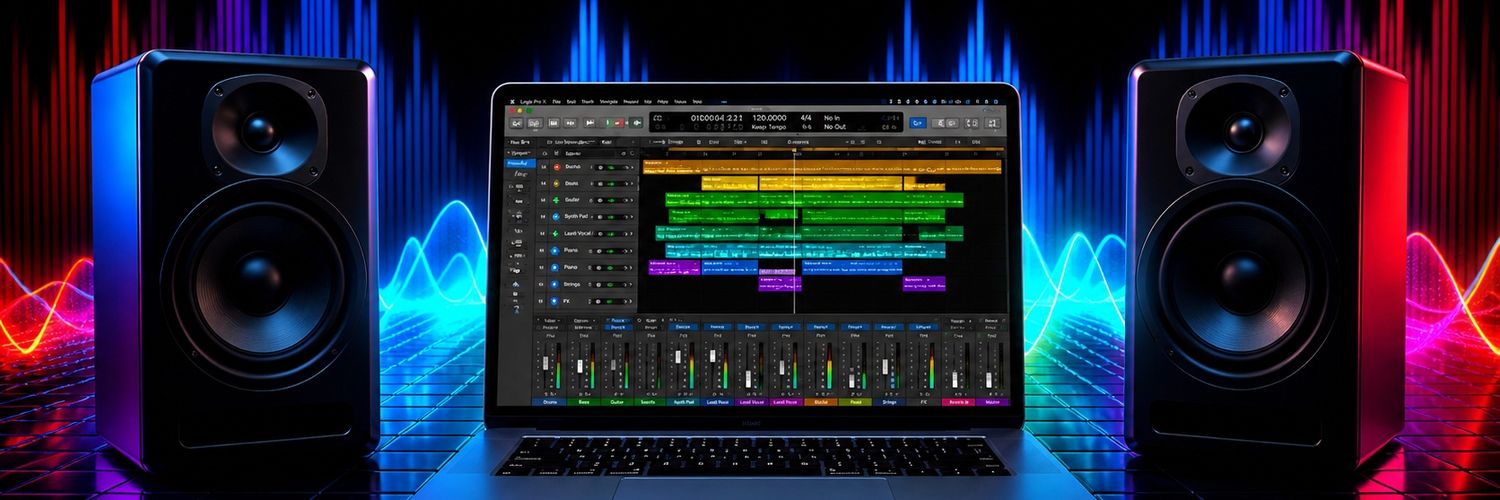Select the orange Guitar channel strip label

click(x=821, y=402)
